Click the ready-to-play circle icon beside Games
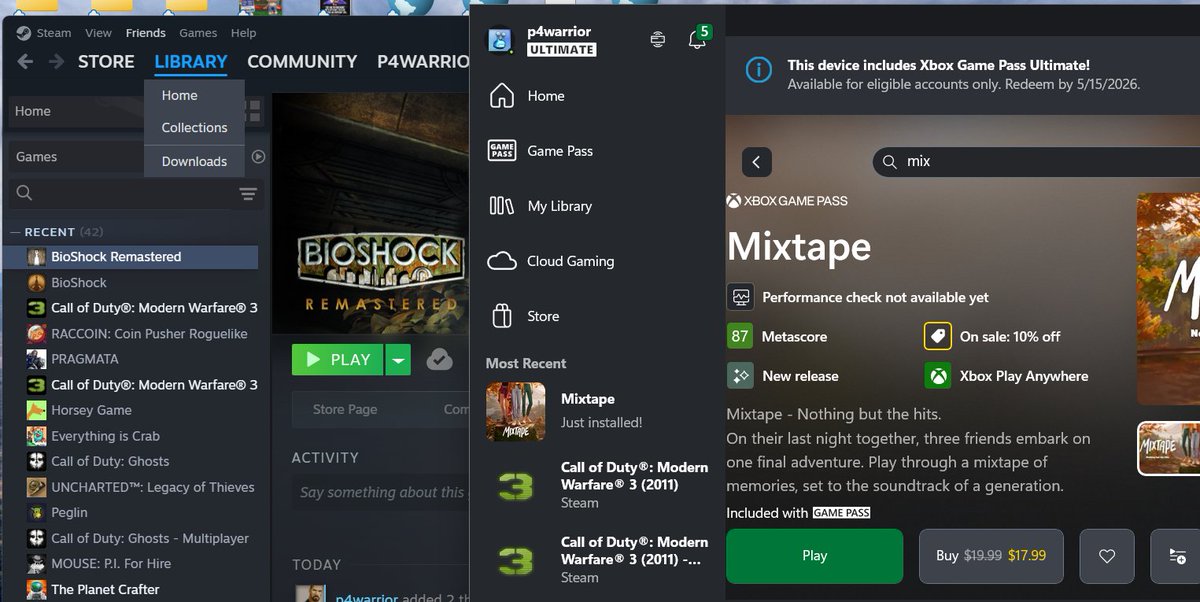 pos(258,157)
